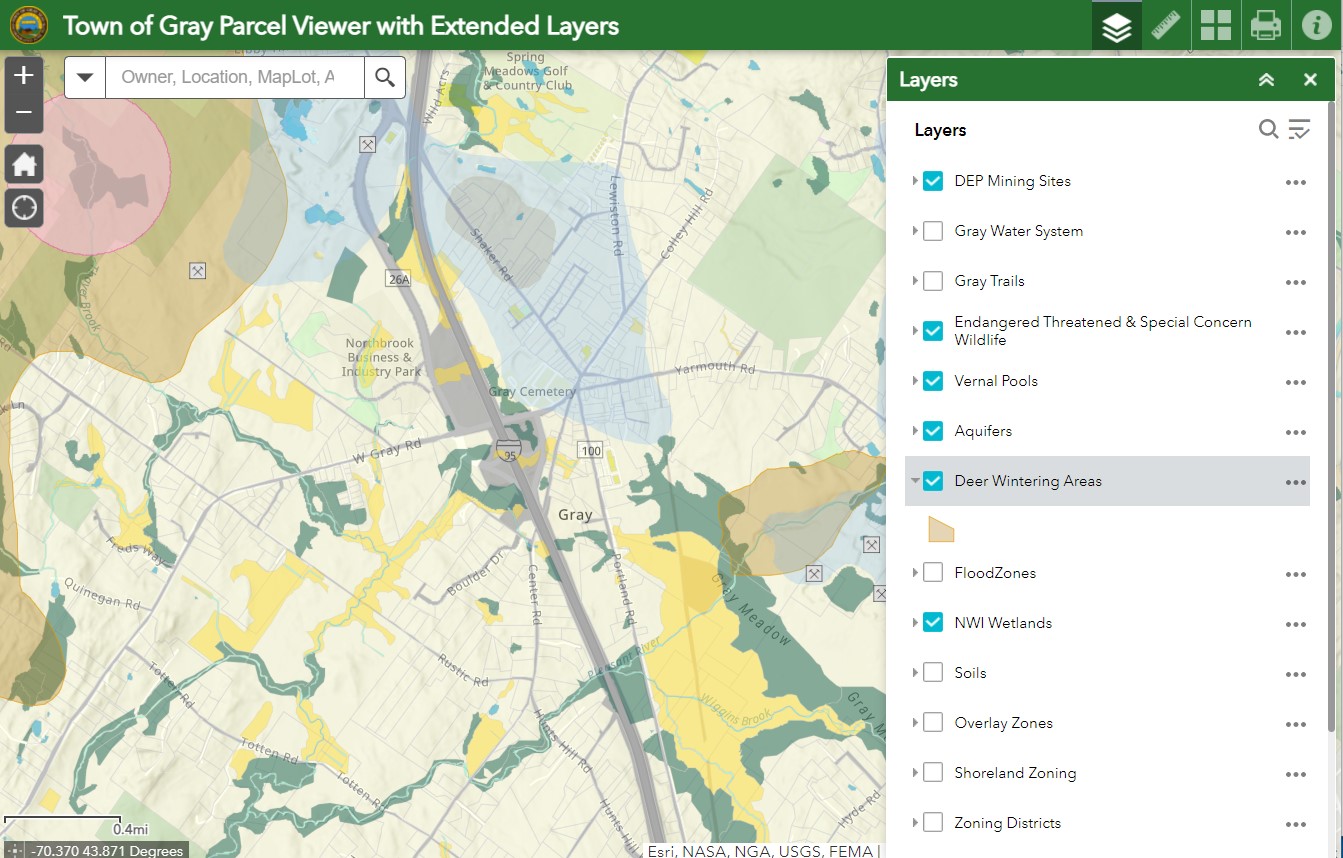Open DEP Mining Sites more options menu
Image resolution: width=1343 pixels, height=858 pixels.
pos(1296,182)
